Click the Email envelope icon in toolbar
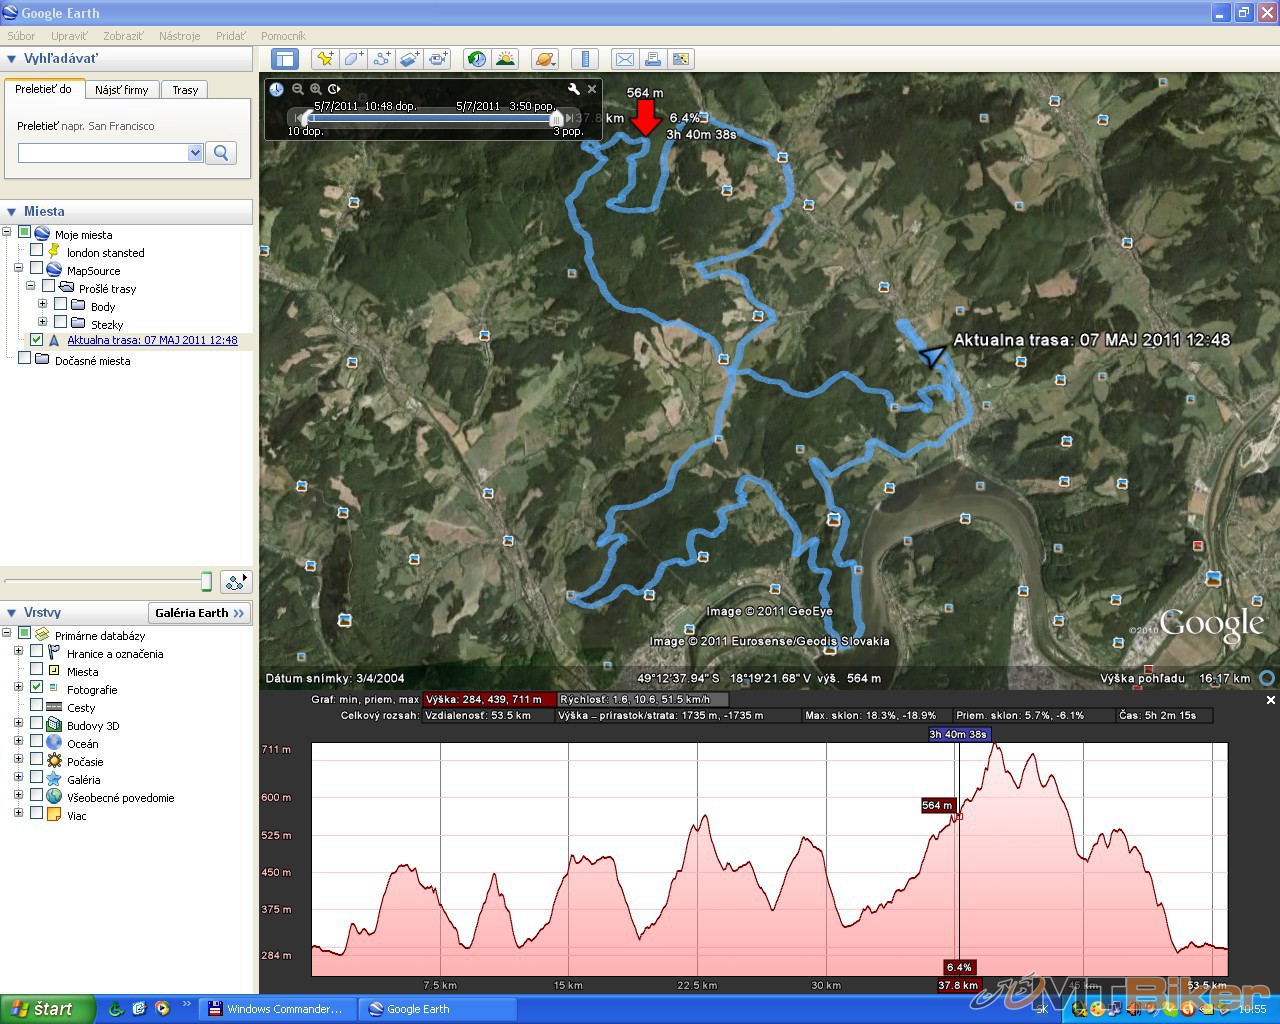 pos(624,59)
